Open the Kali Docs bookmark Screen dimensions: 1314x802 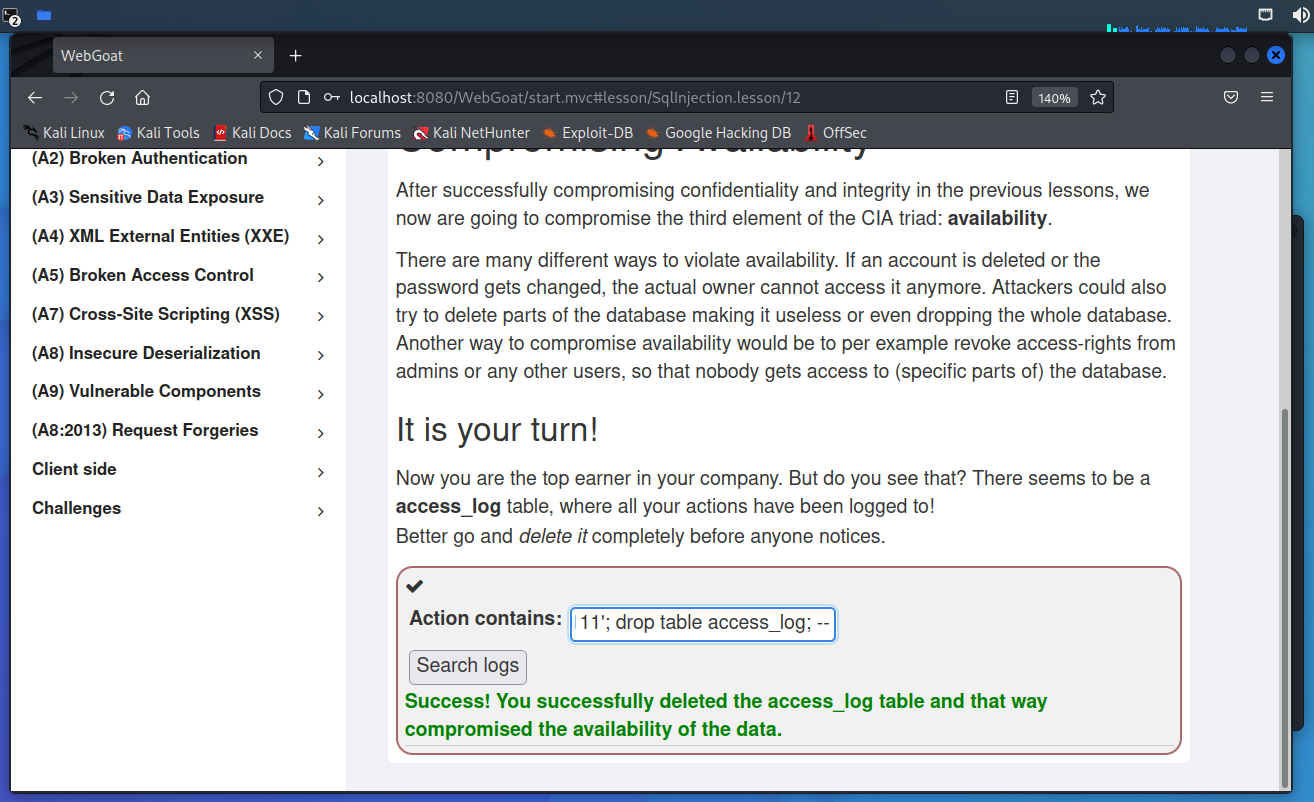coord(252,133)
